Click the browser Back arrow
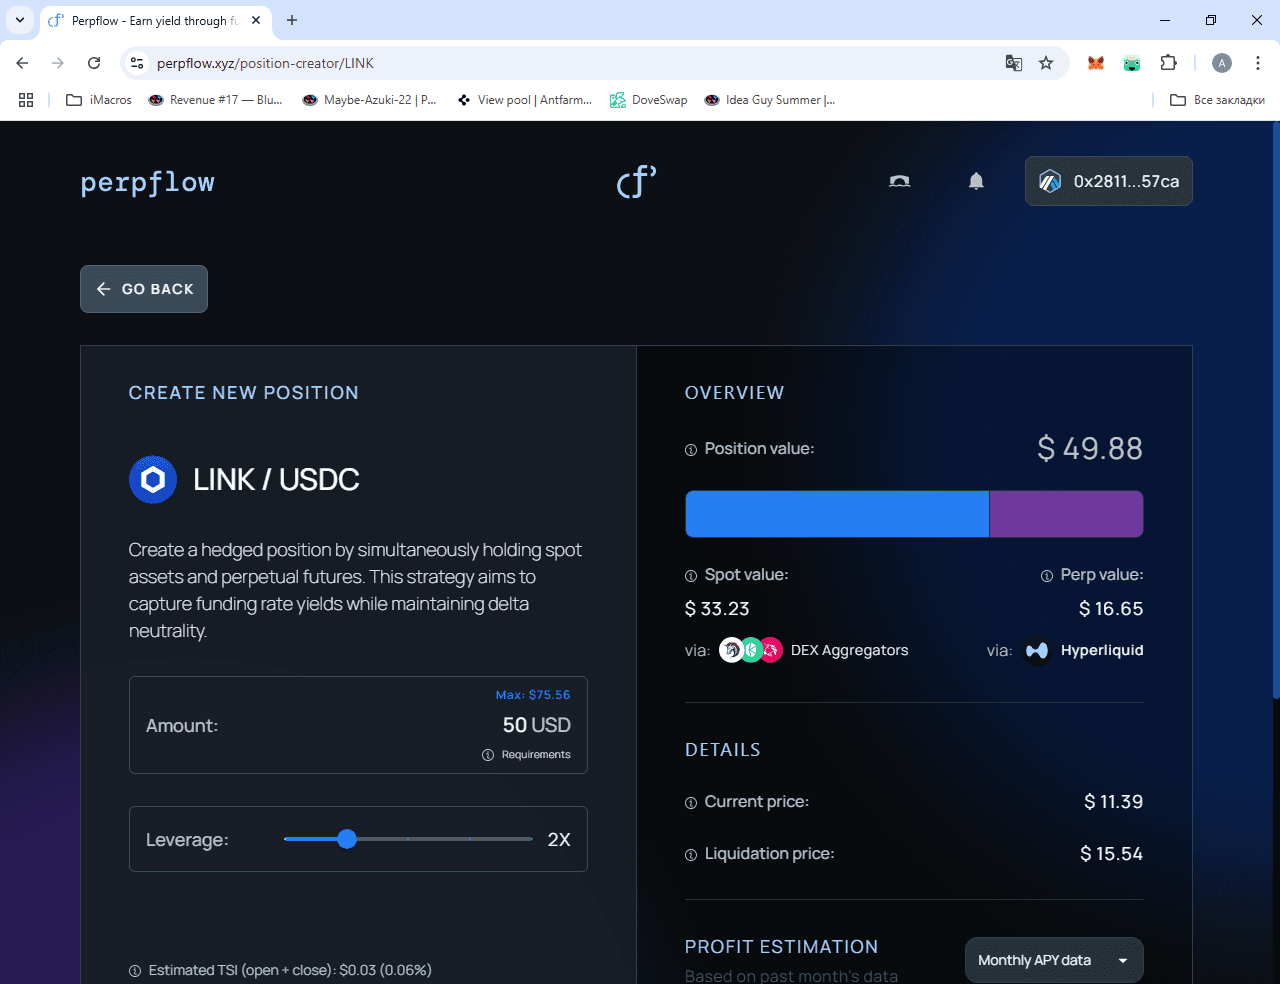Viewport: 1280px width, 984px height. click(x=22, y=63)
